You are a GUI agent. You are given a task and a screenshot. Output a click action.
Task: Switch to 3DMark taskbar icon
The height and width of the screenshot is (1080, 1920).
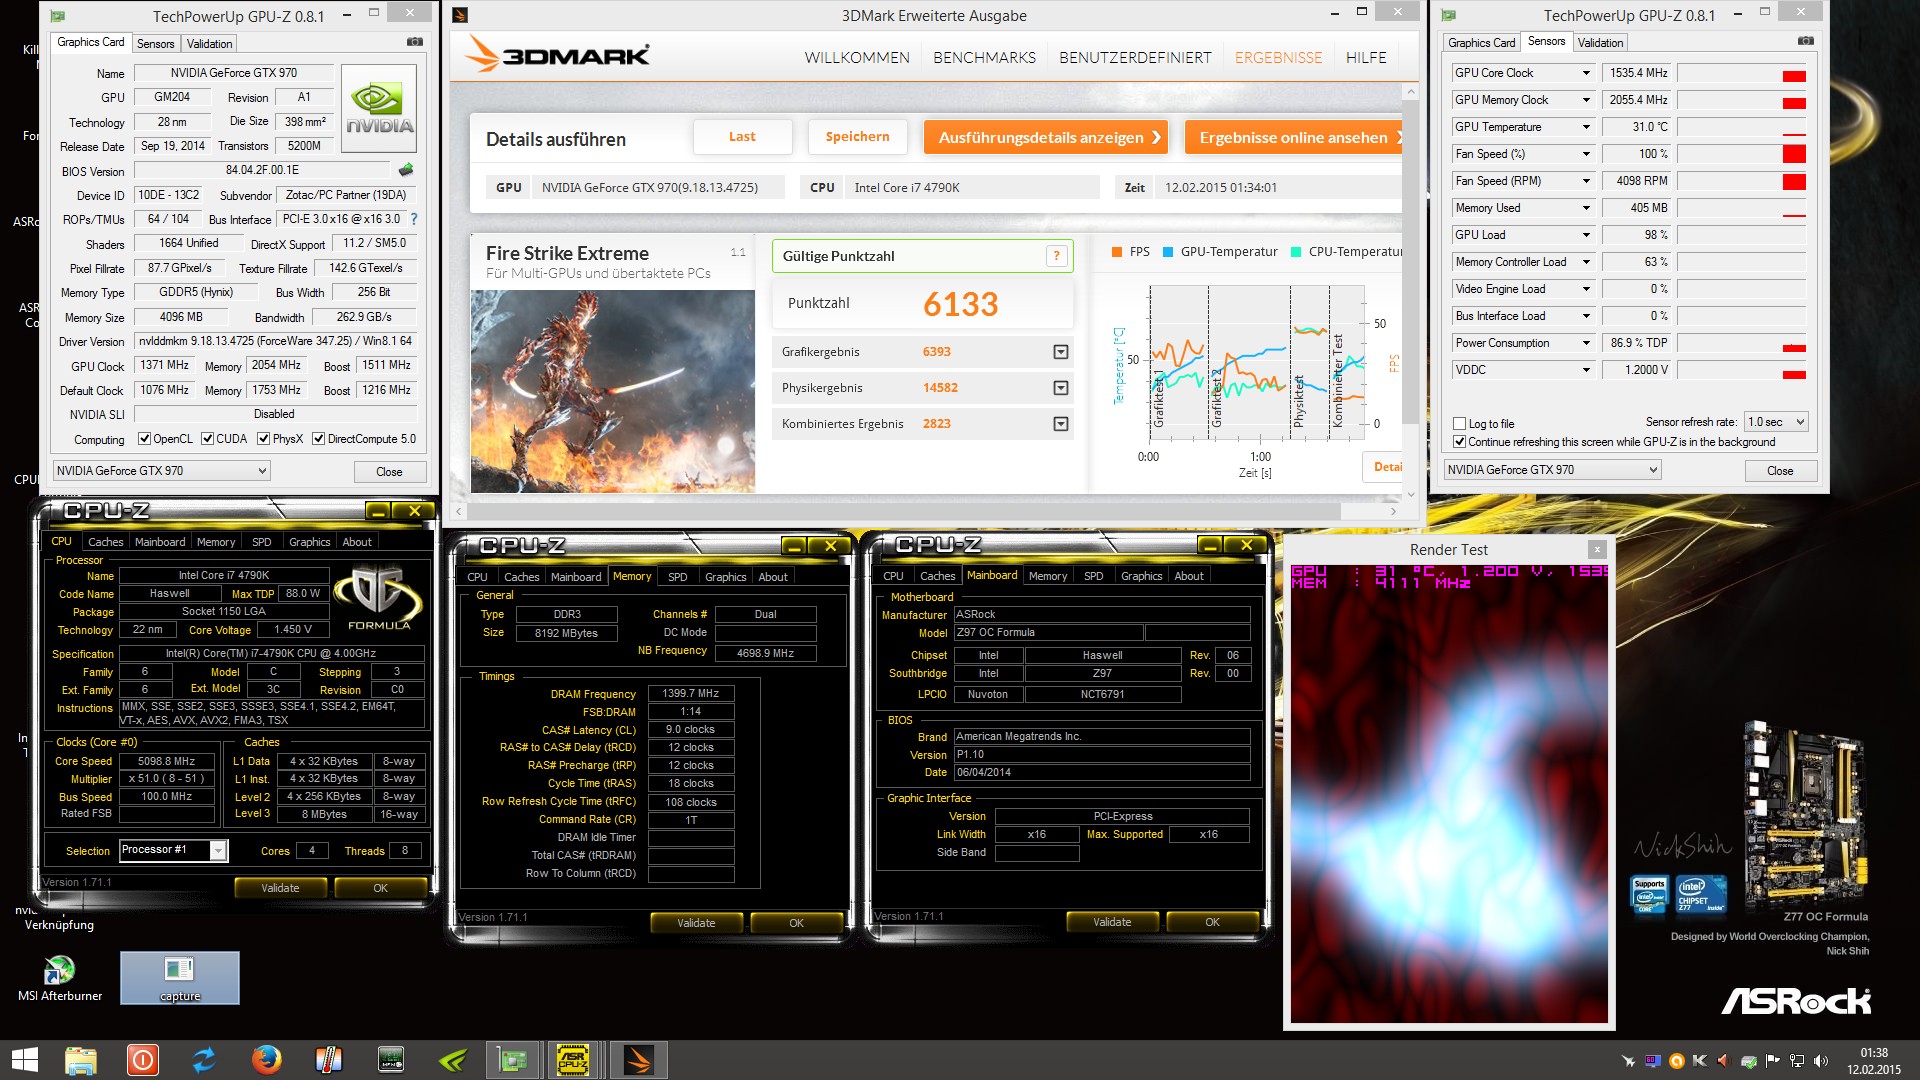(637, 1060)
